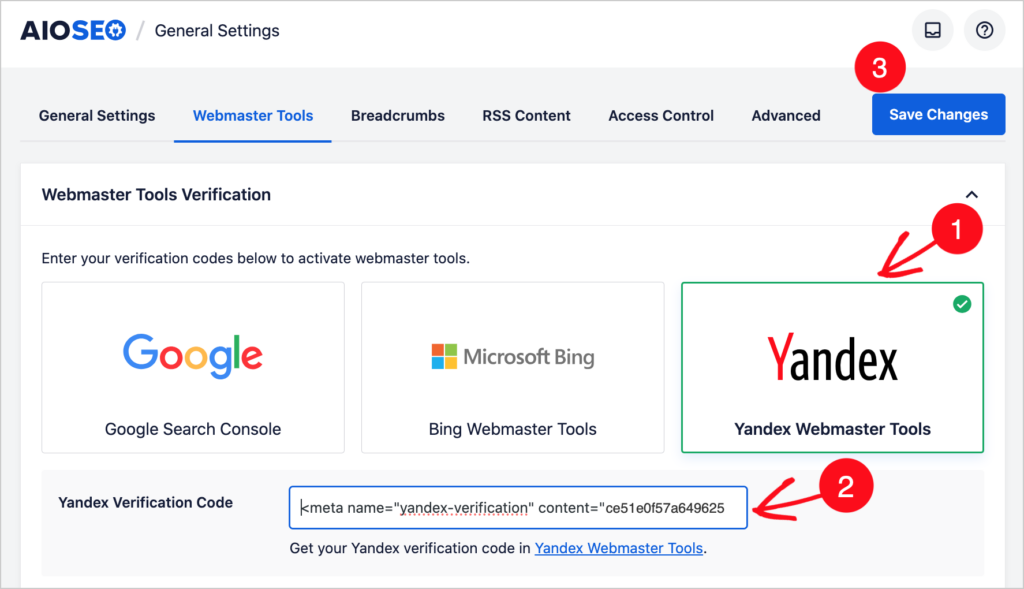Image resolution: width=1024 pixels, height=589 pixels.
Task: Open the Access Control tab
Action: (x=661, y=116)
